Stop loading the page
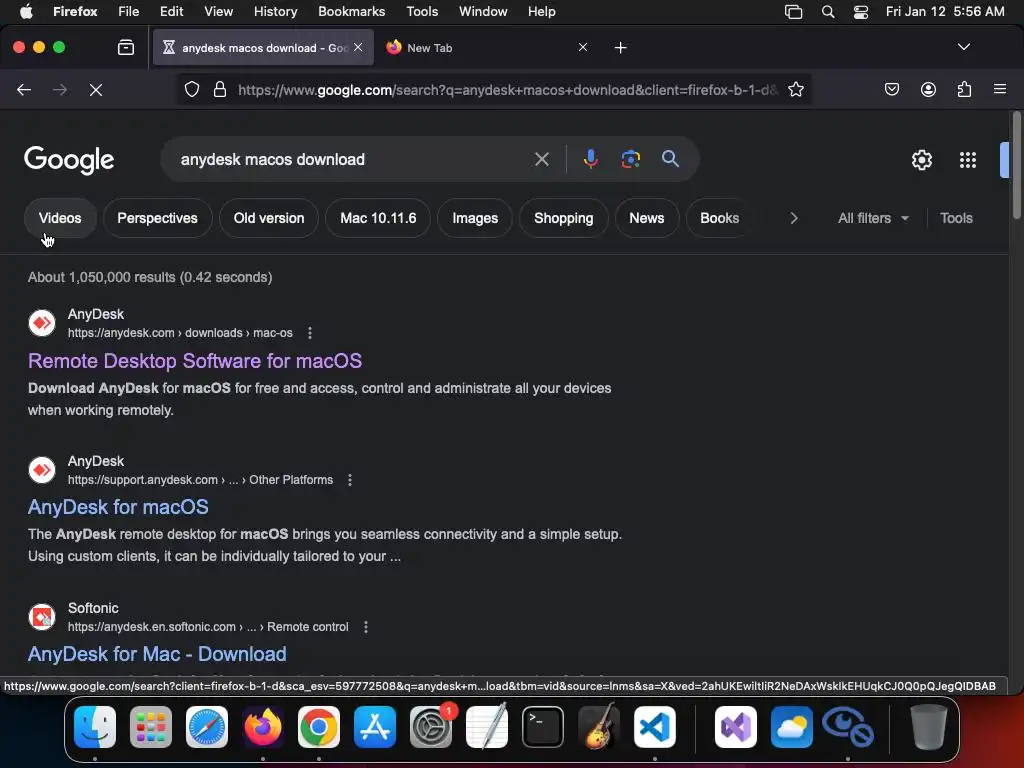Image resolution: width=1024 pixels, height=768 pixels. coord(95,89)
